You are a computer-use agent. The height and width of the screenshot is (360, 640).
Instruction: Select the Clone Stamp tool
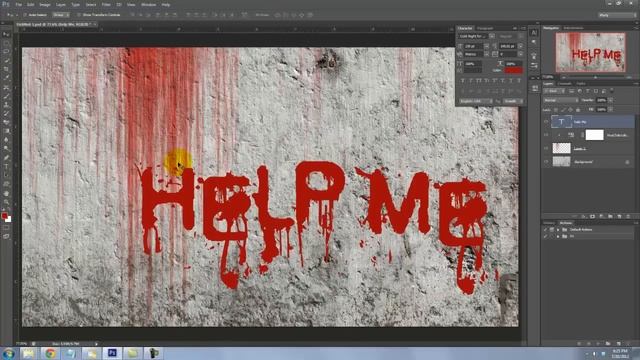tap(6, 105)
